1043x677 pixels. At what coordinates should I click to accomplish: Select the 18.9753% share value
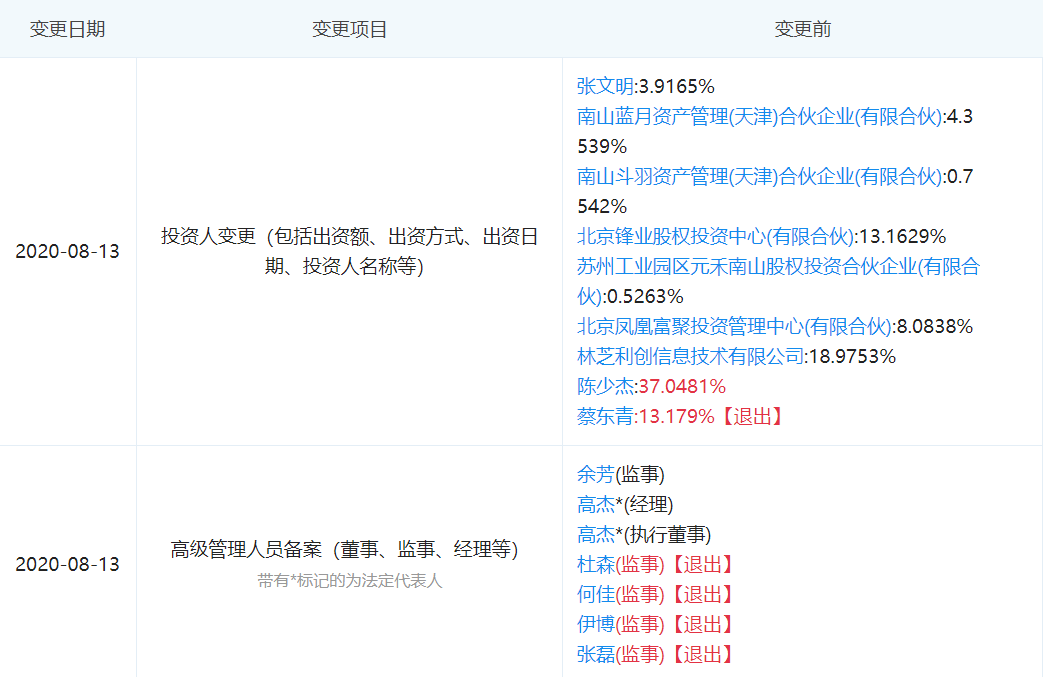852,356
